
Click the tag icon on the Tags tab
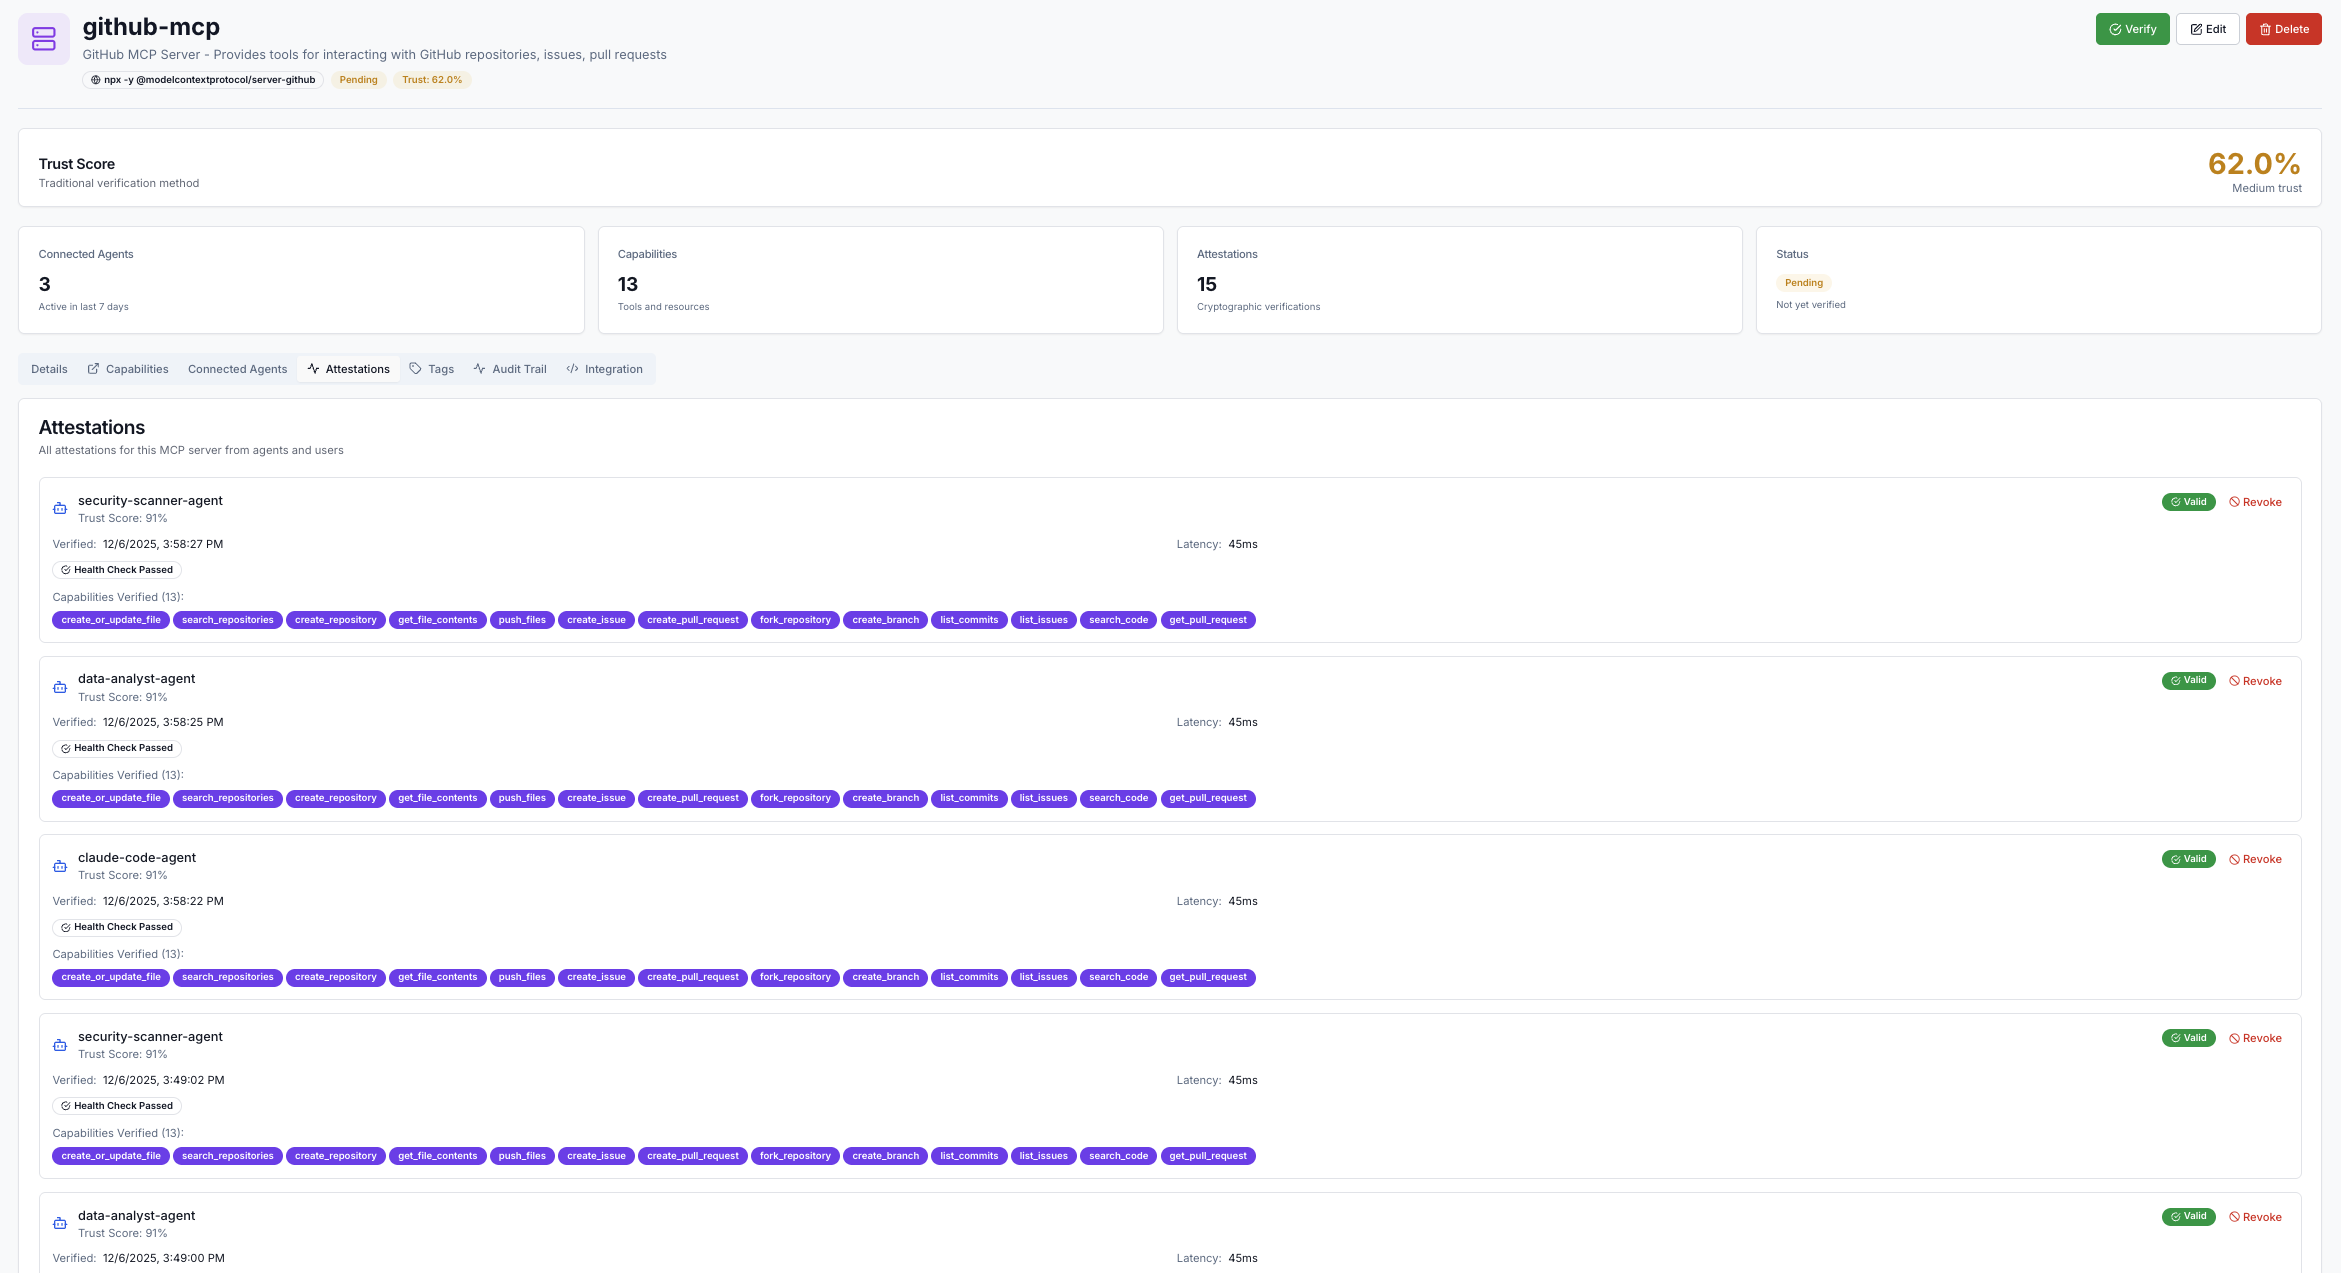pyautogui.click(x=417, y=368)
